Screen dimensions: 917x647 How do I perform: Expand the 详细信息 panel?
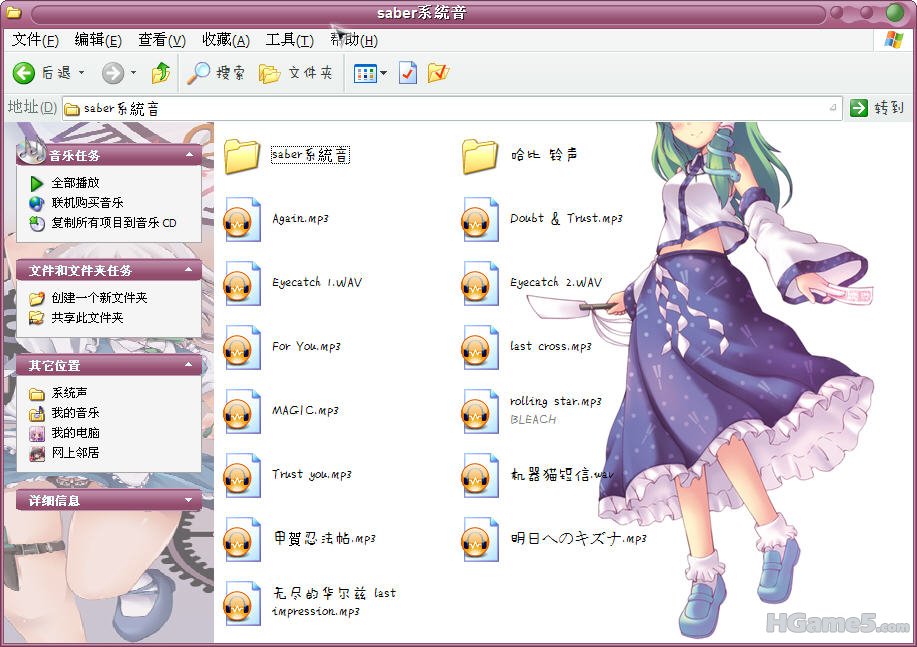(189, 500)
